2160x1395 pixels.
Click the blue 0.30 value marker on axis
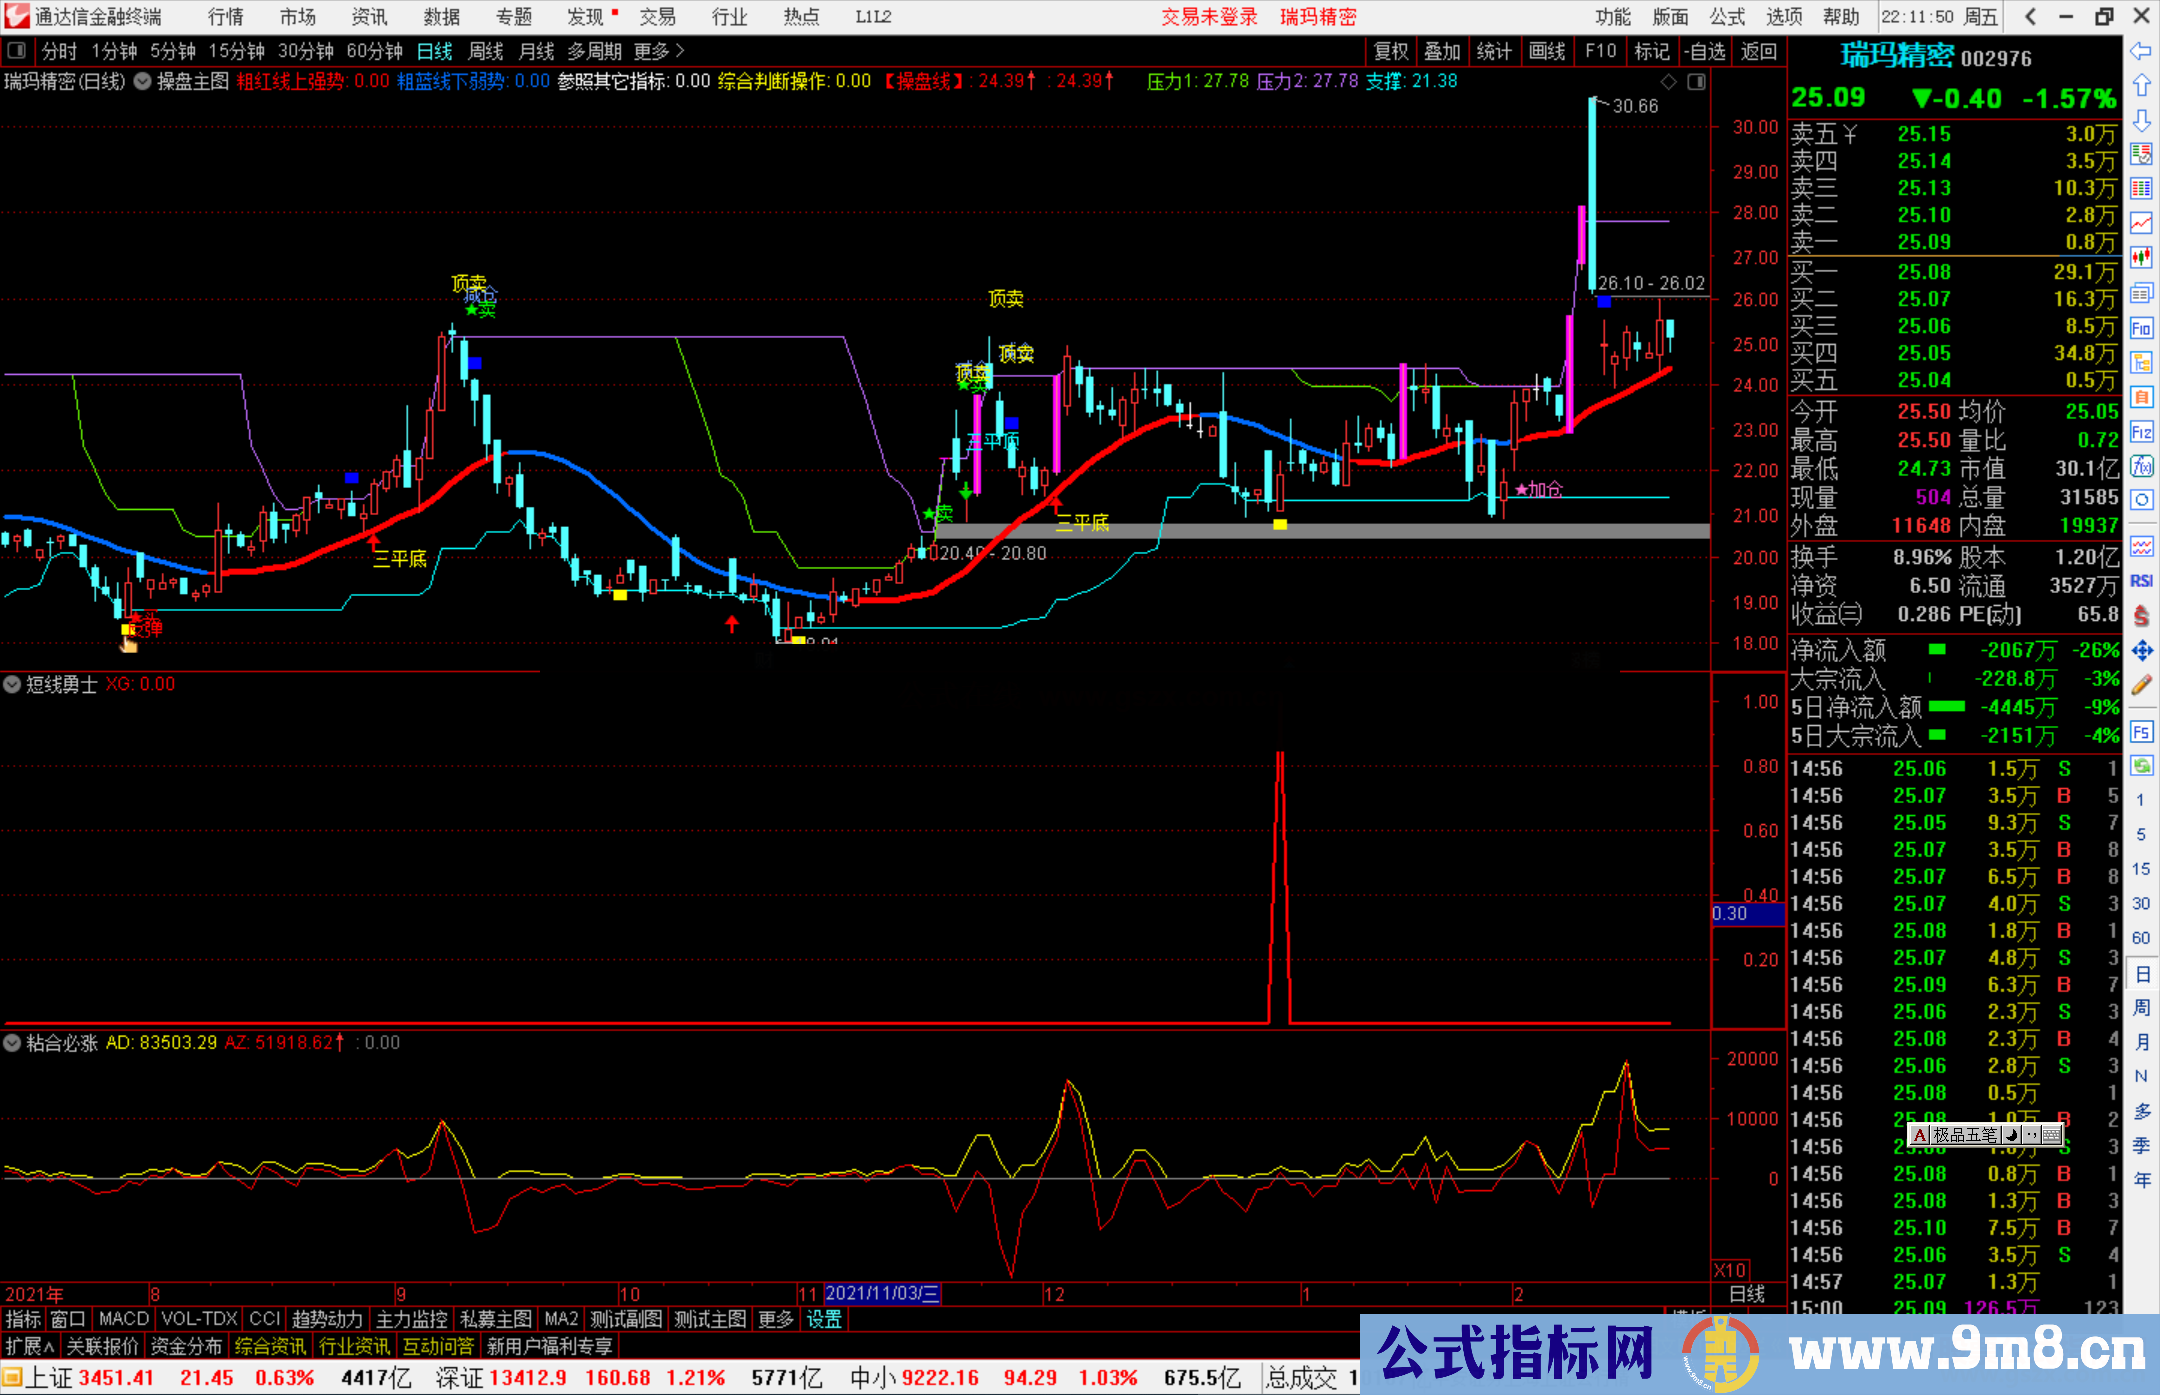[1746, 913]
